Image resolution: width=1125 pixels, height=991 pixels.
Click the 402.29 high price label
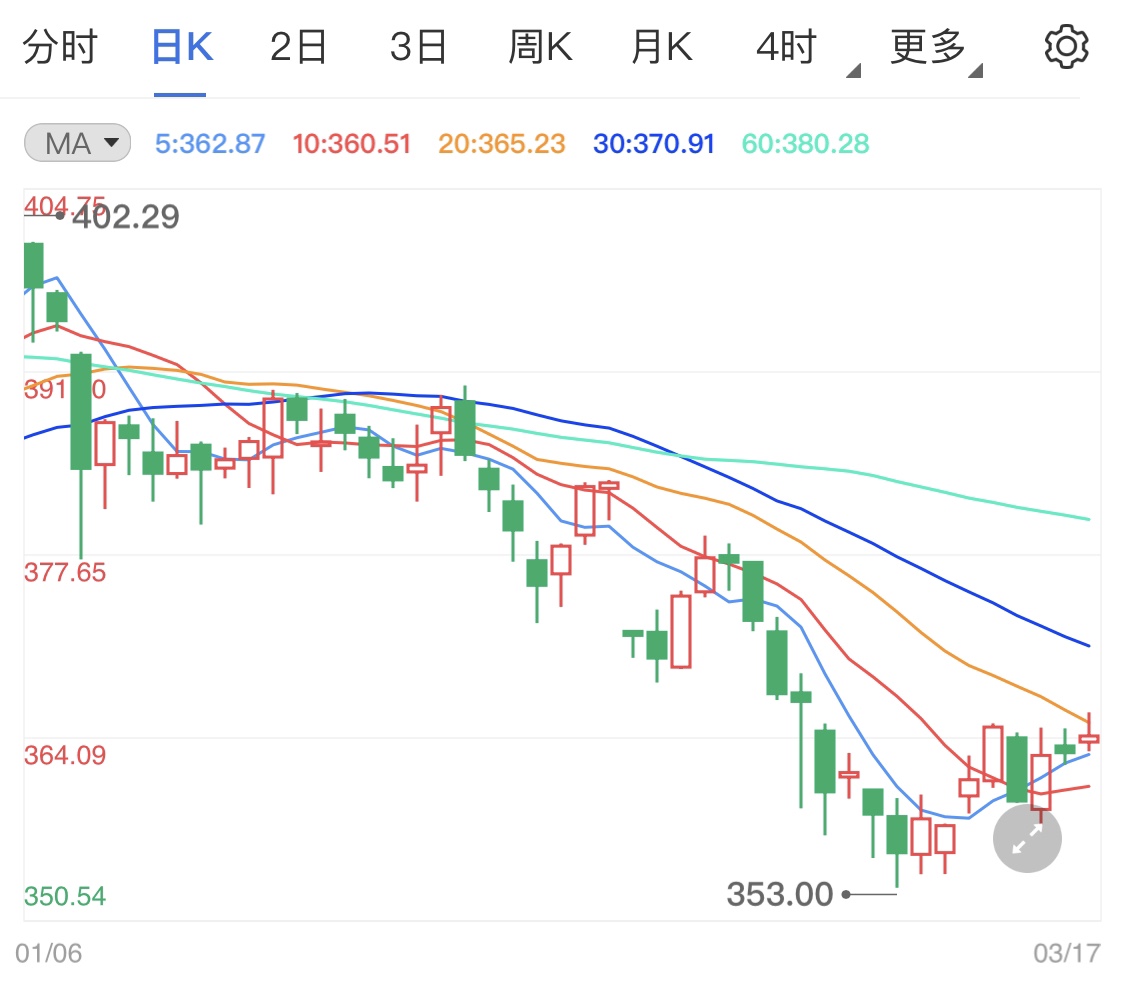pos(126,217)
